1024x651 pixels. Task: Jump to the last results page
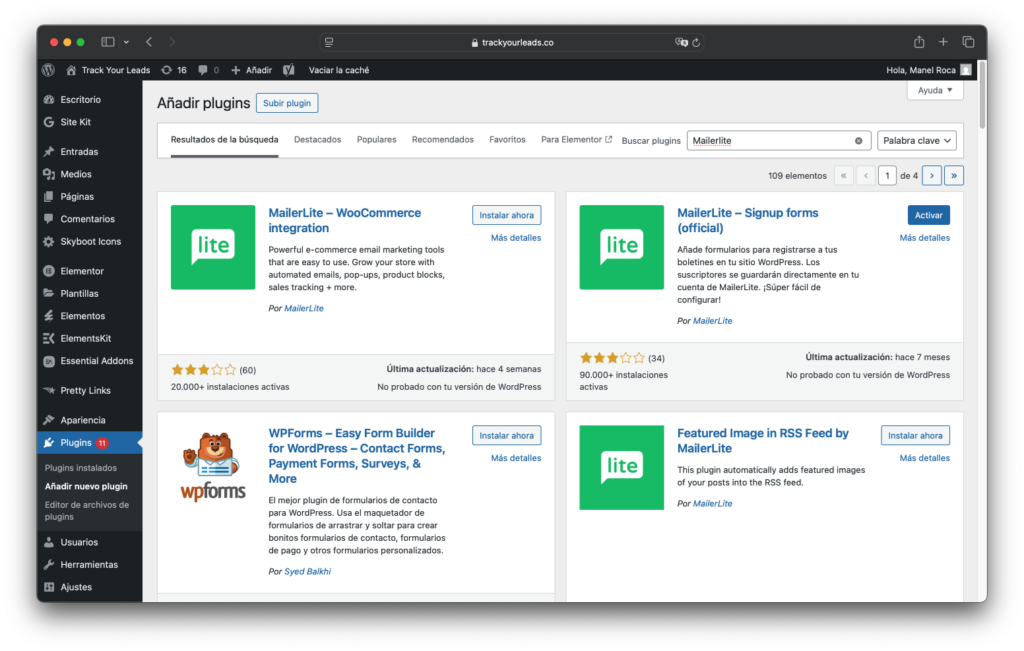(954, 176)
